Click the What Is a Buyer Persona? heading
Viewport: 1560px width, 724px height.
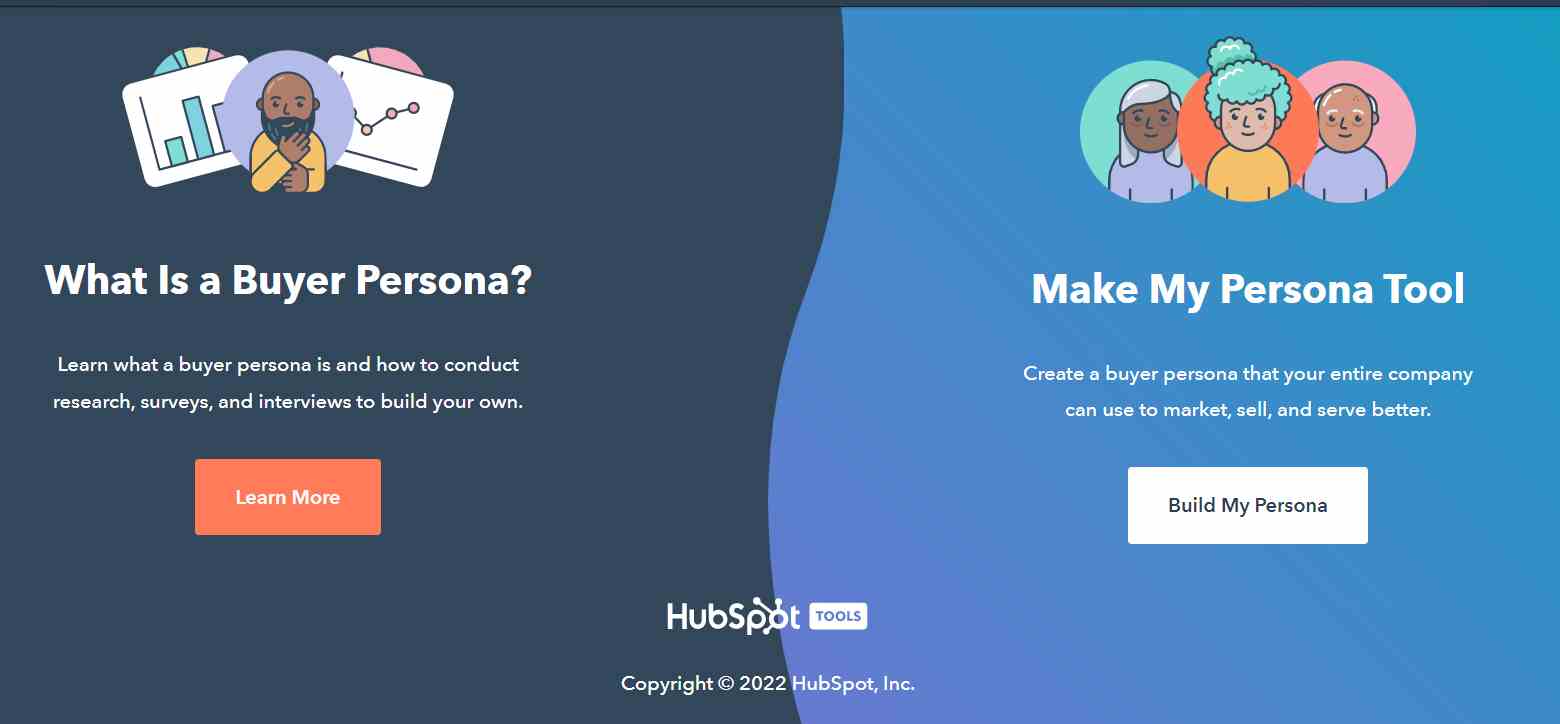(288, 279)
